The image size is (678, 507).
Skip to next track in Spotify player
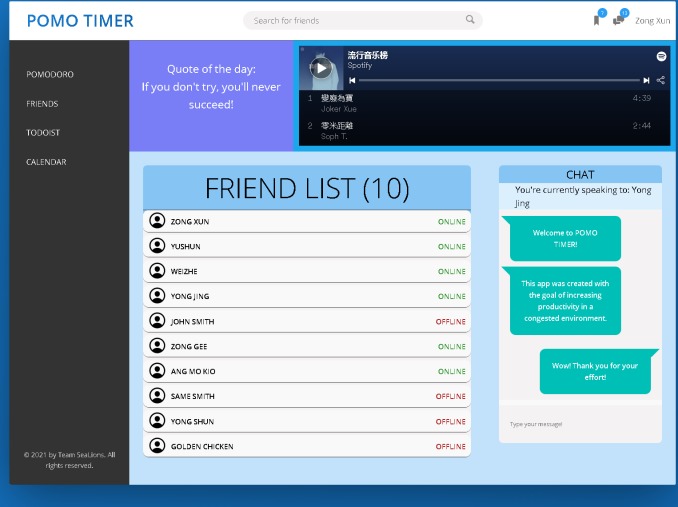click(646, 80)
